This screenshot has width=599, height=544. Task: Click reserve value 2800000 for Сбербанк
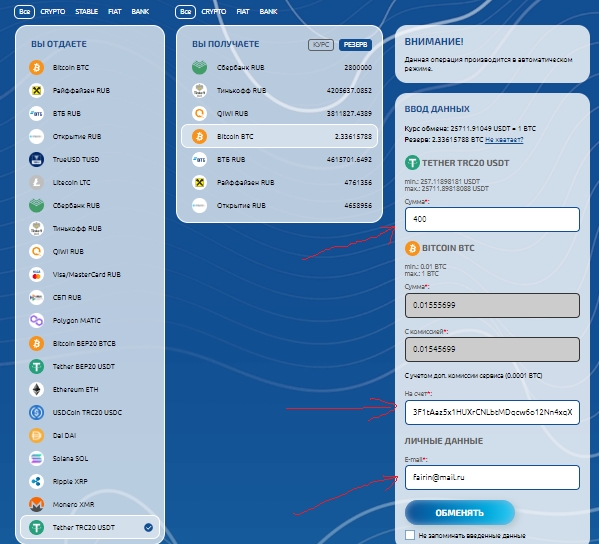358,68
